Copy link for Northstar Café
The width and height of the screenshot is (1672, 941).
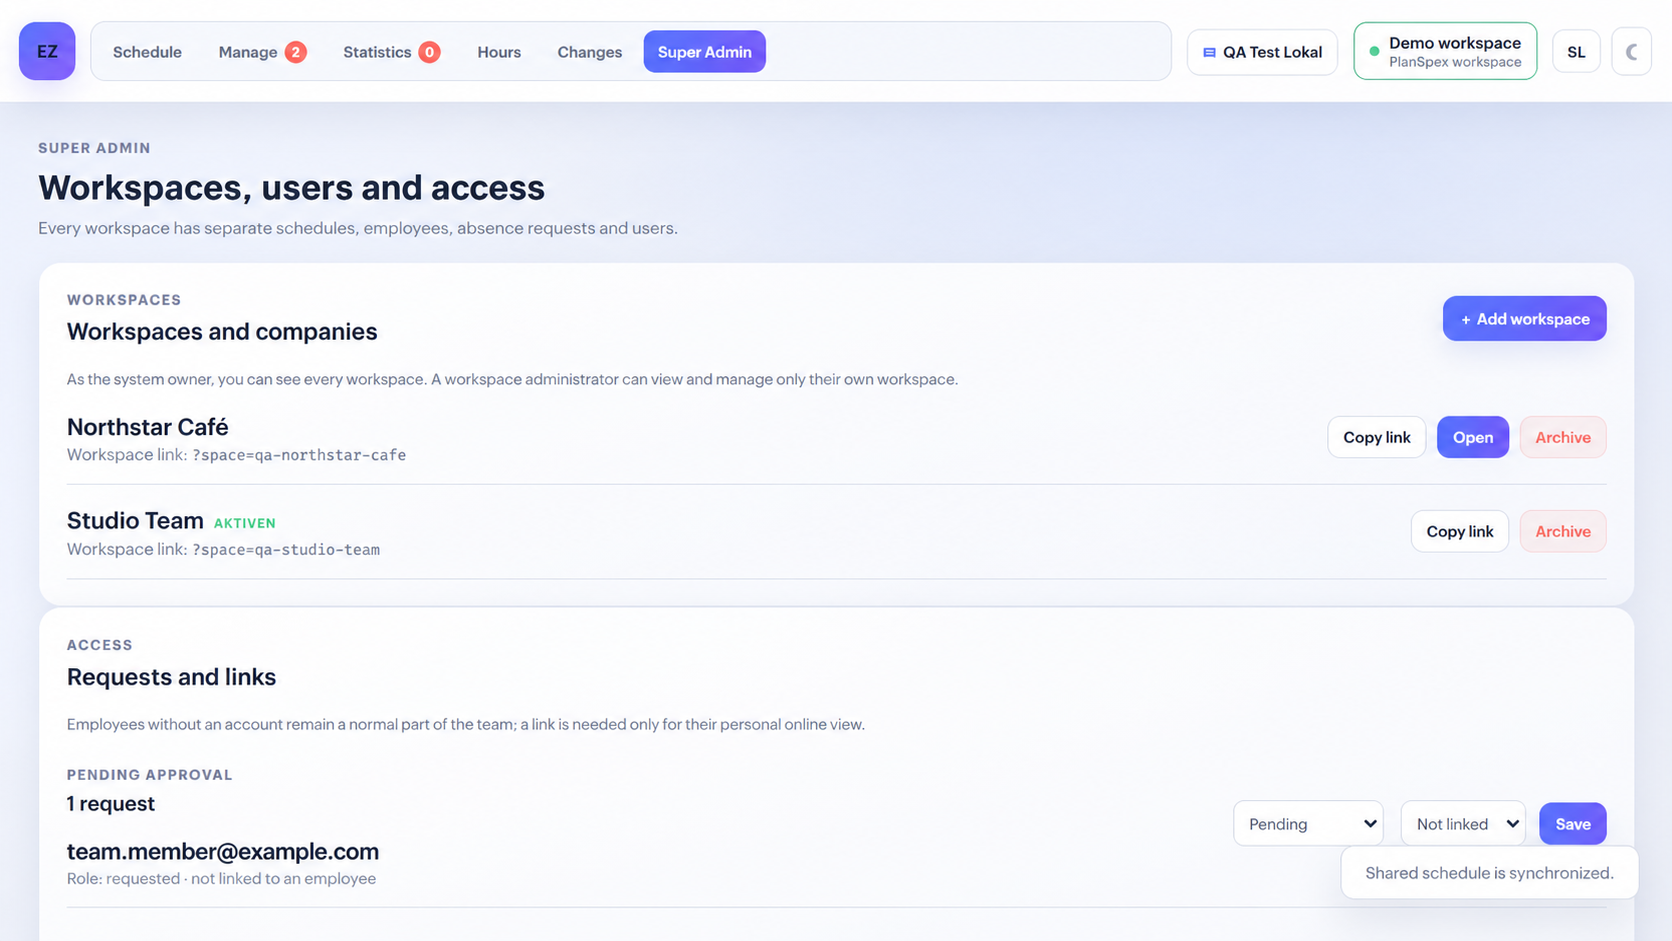[1376, 437]
